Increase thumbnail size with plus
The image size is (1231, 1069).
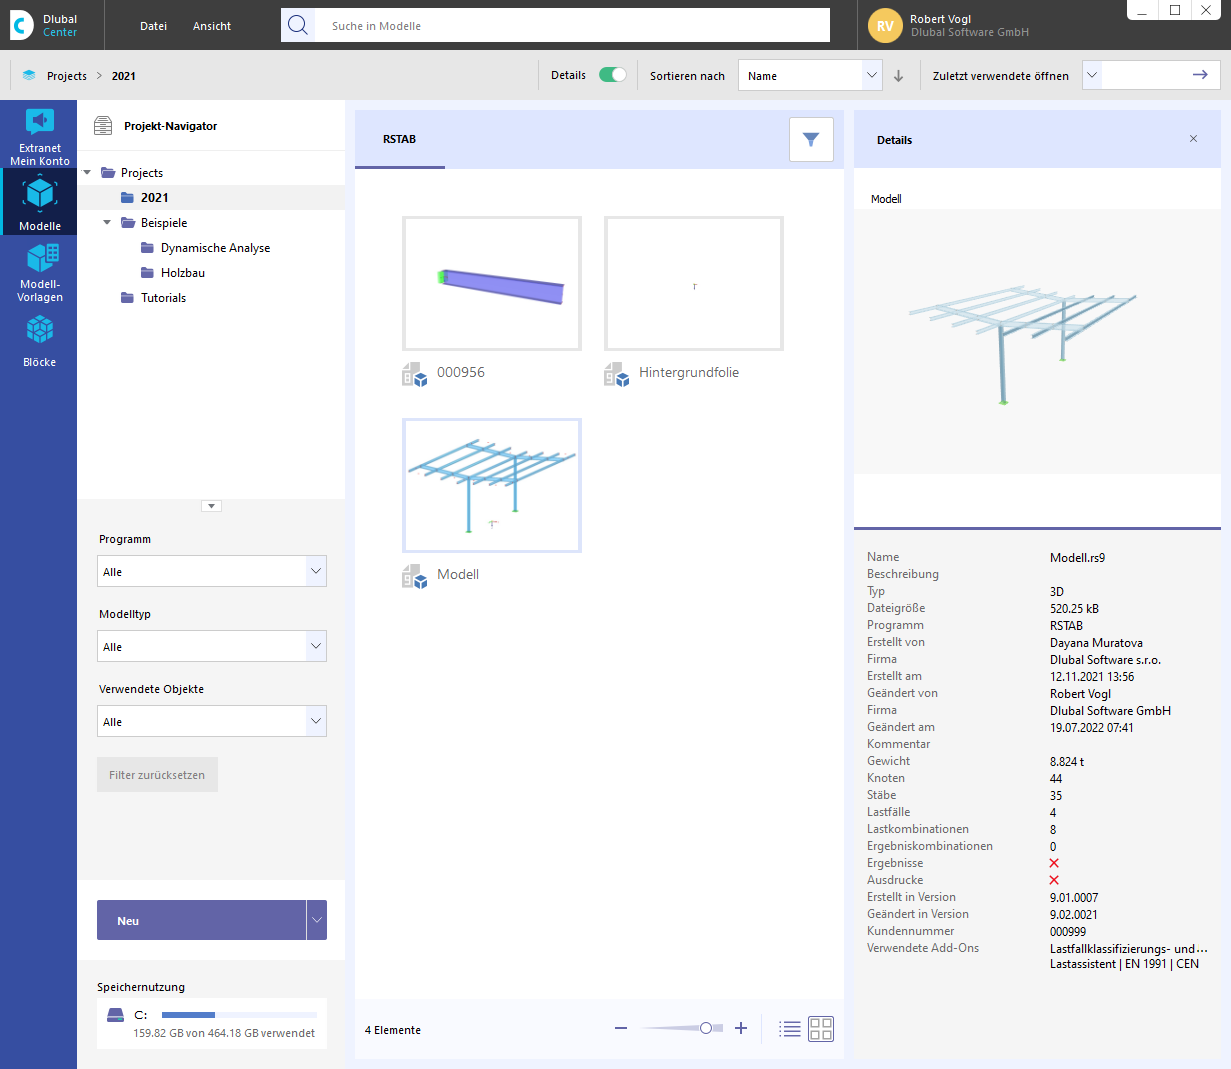(x=741, y=1028)
